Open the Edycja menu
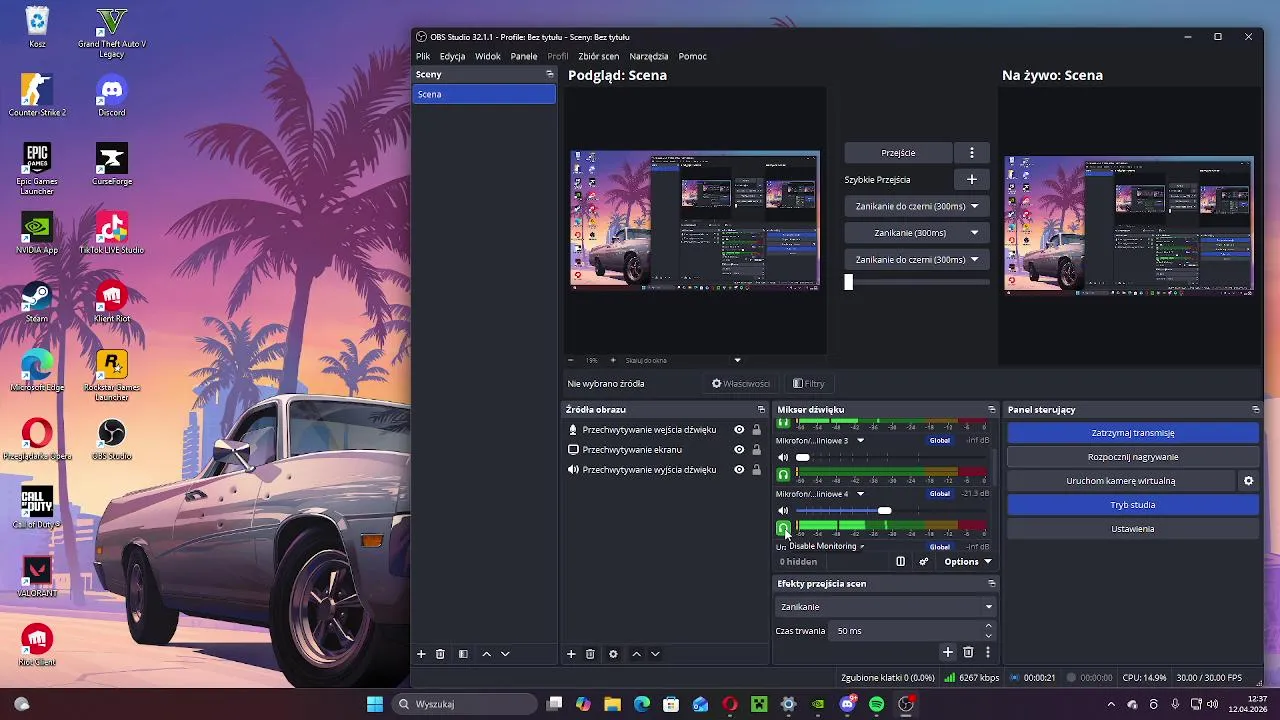Screen dimensions: 1280x720 [x=452, y=56]
